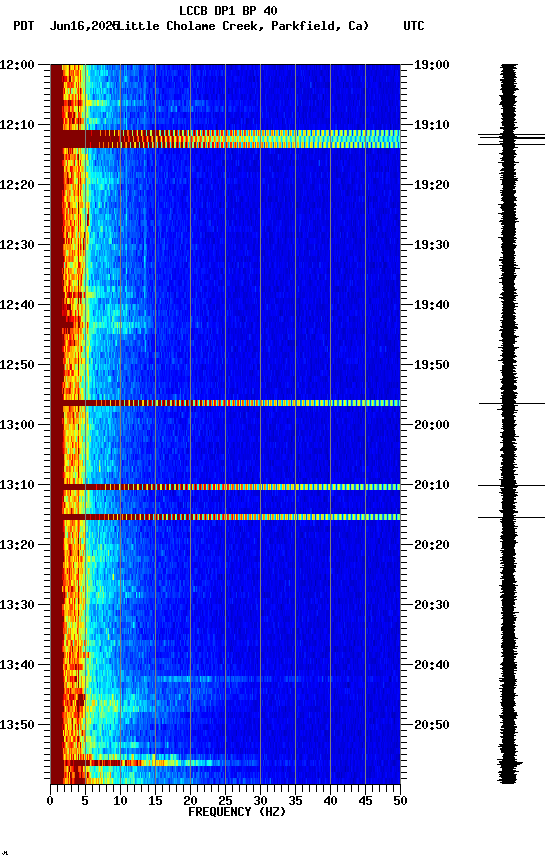Viewport: 552px width, 864px height.
Task: Click the broadband event line at 13:10
Action: [x=225, y=487]
